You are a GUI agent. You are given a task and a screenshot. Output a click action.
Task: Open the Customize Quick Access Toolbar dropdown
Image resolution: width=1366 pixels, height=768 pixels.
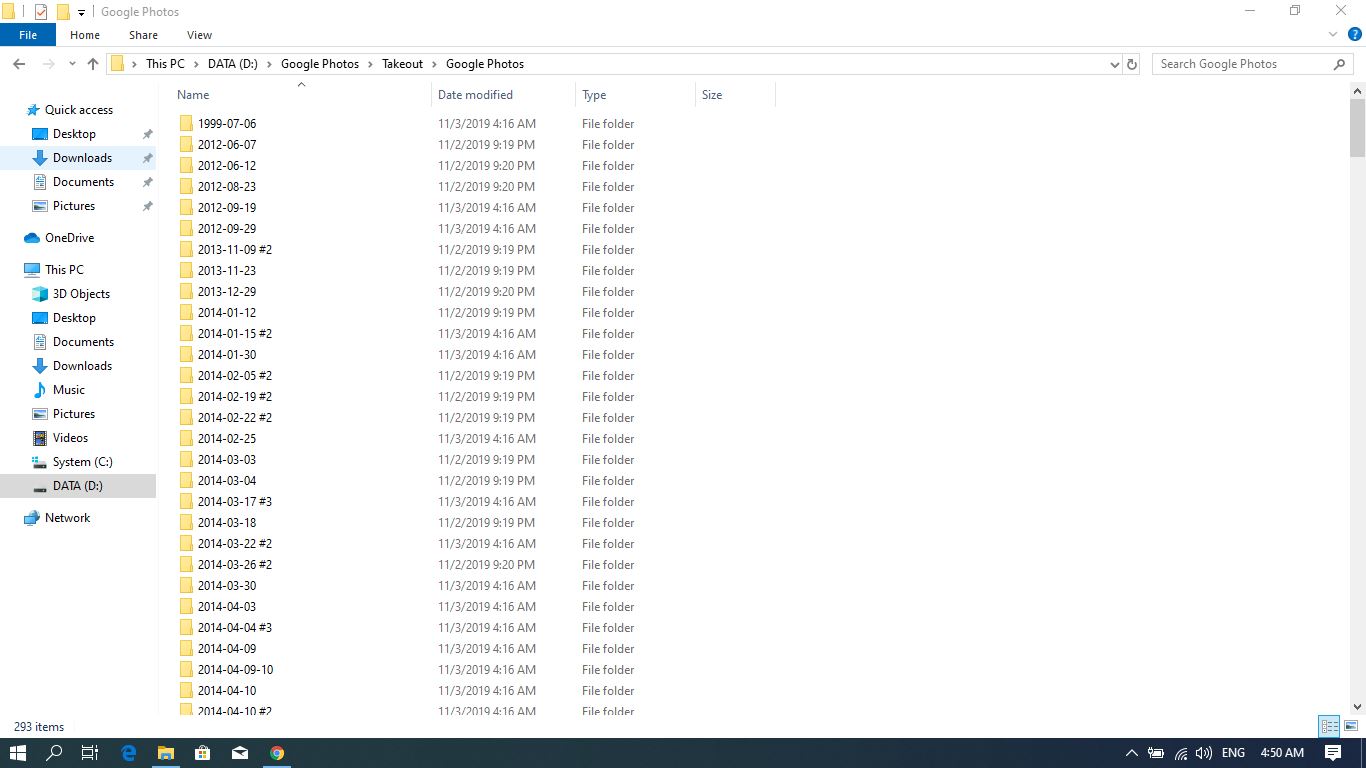pyautogui.click(x=82, y=12)
